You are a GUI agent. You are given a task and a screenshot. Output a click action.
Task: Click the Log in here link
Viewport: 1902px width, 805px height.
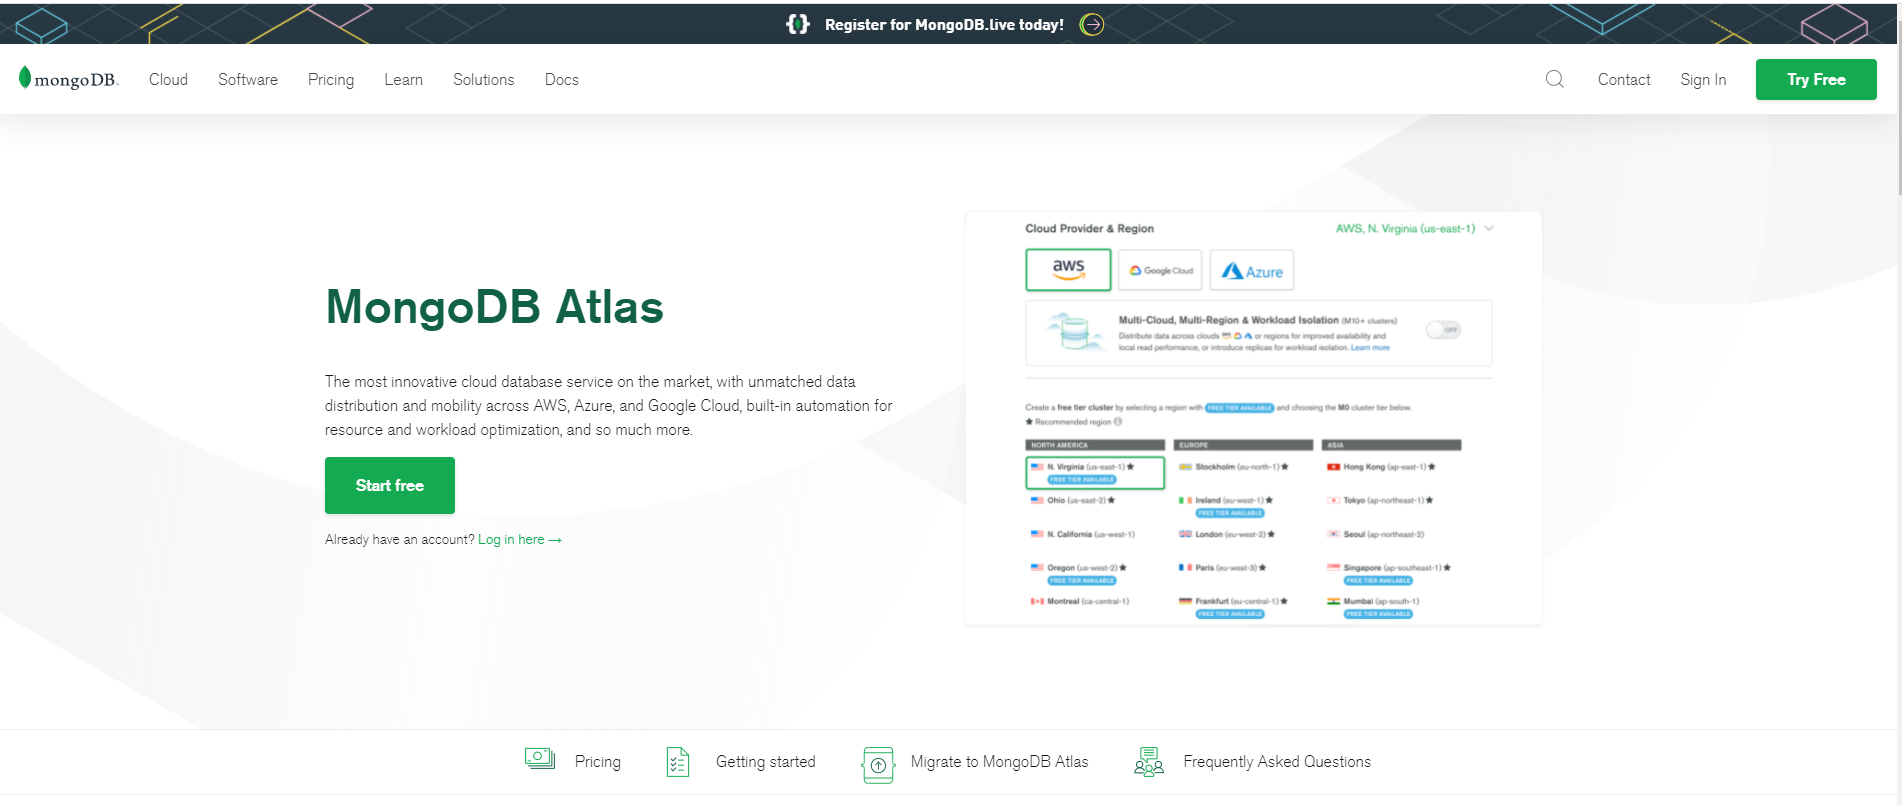(520, 540)
